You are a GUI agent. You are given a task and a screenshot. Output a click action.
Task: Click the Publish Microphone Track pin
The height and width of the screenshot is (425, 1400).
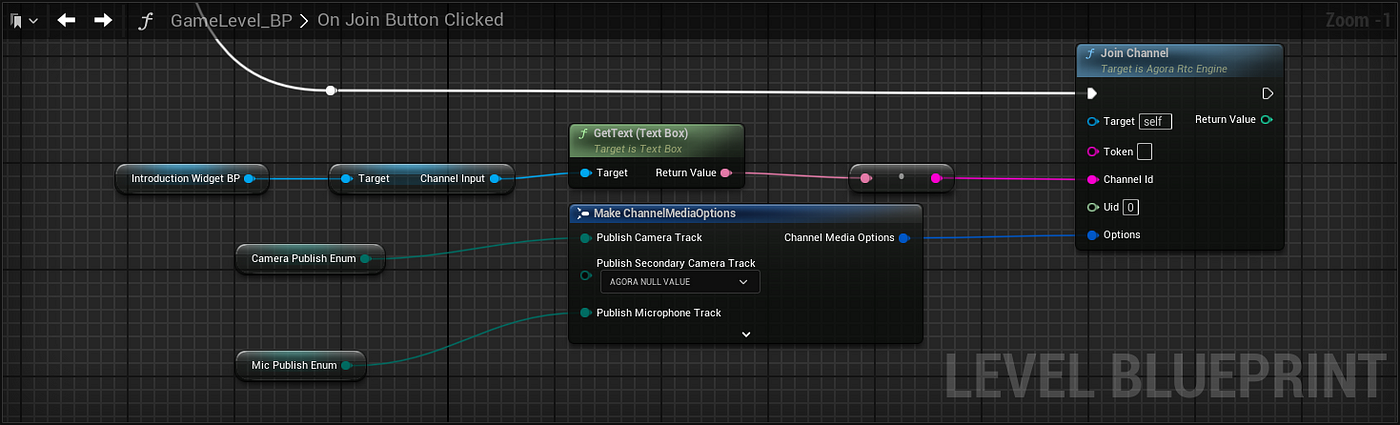pyautogui.click(x=585, y=313)
